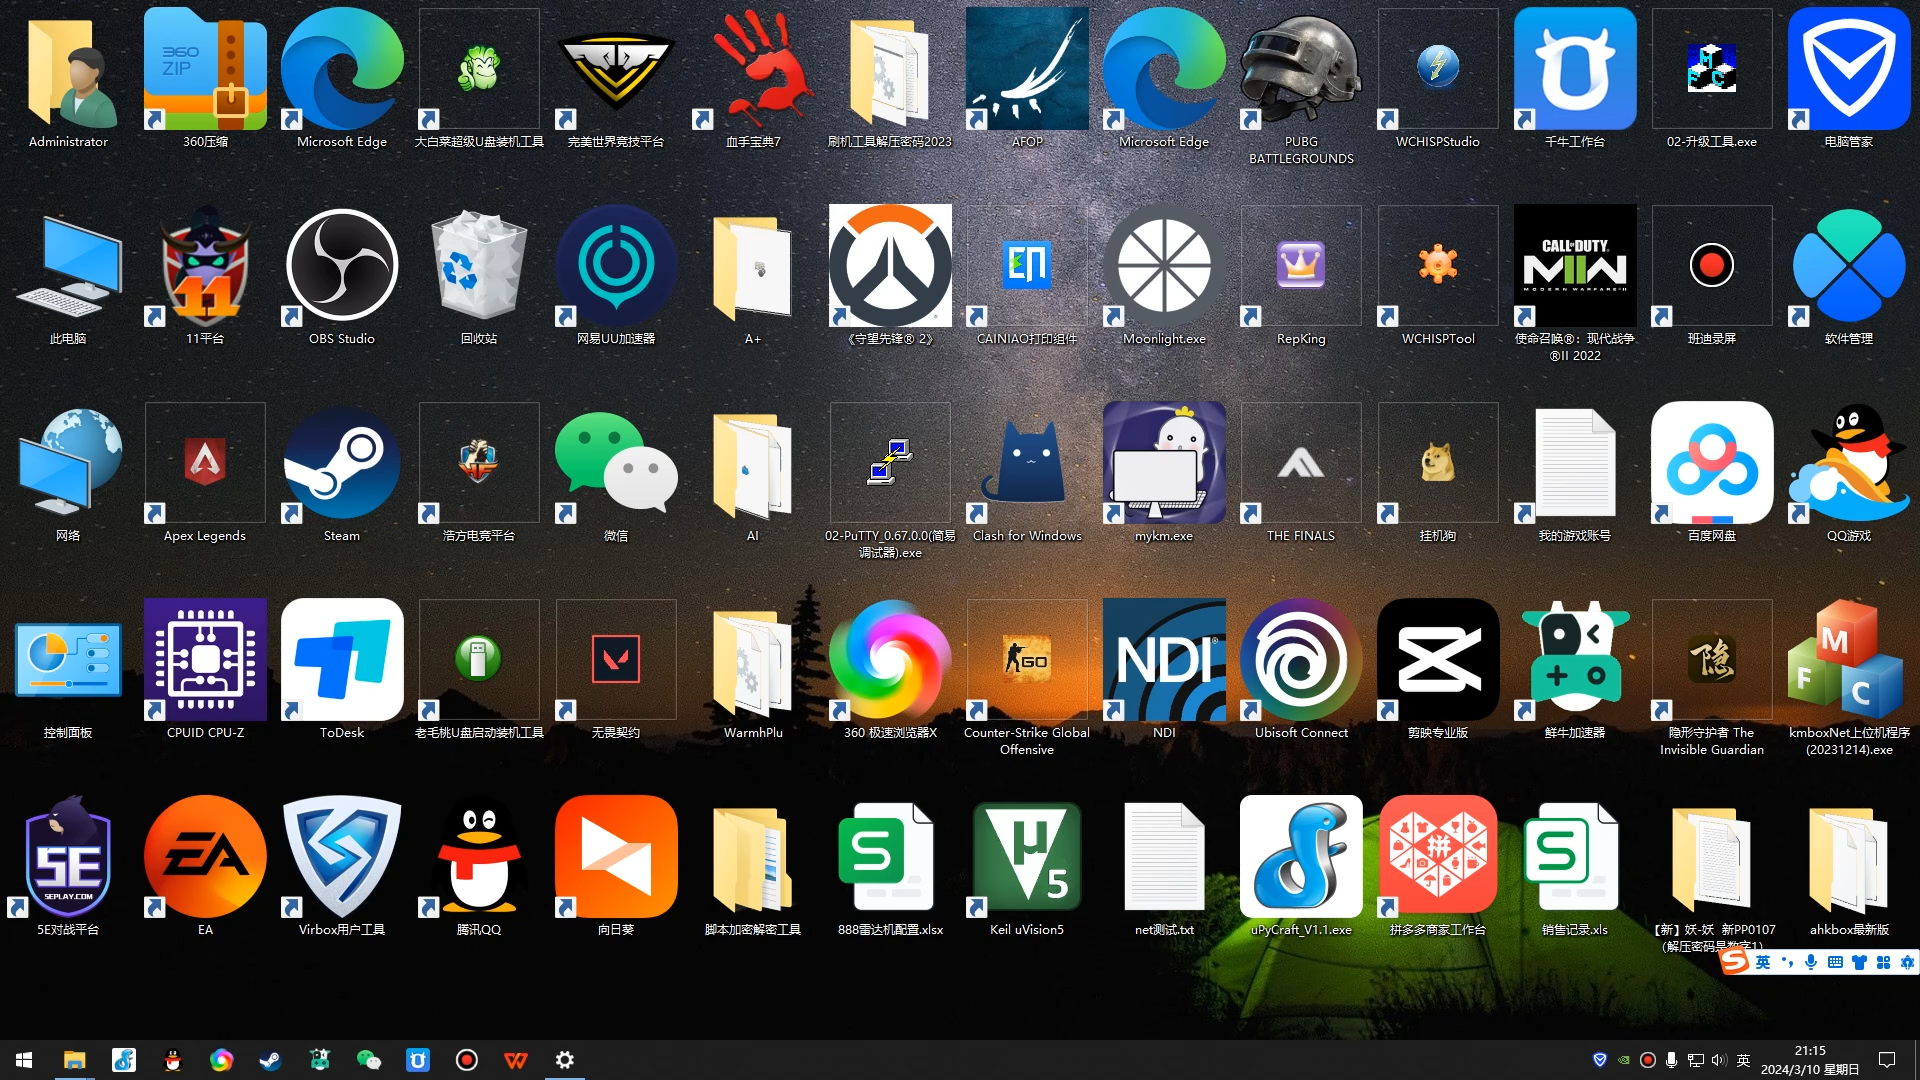This screenshot has height=1080, width=1920.
Task: Open the notification center button
Action: [x=1887, y=1060]
